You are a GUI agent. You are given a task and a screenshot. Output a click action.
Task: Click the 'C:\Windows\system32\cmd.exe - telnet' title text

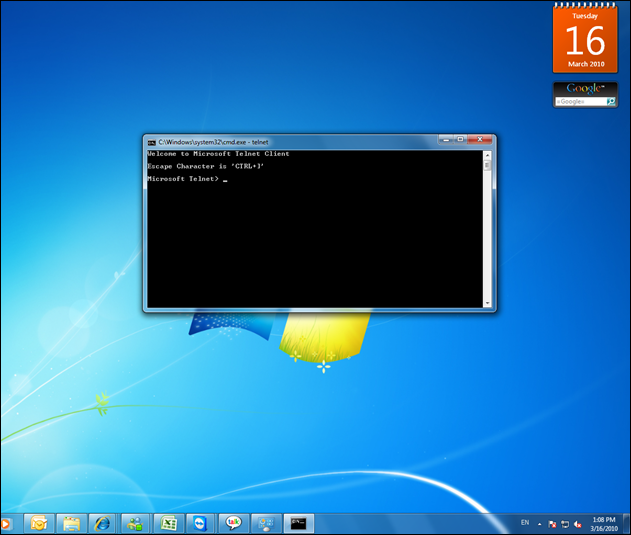[x=213, y=142]
